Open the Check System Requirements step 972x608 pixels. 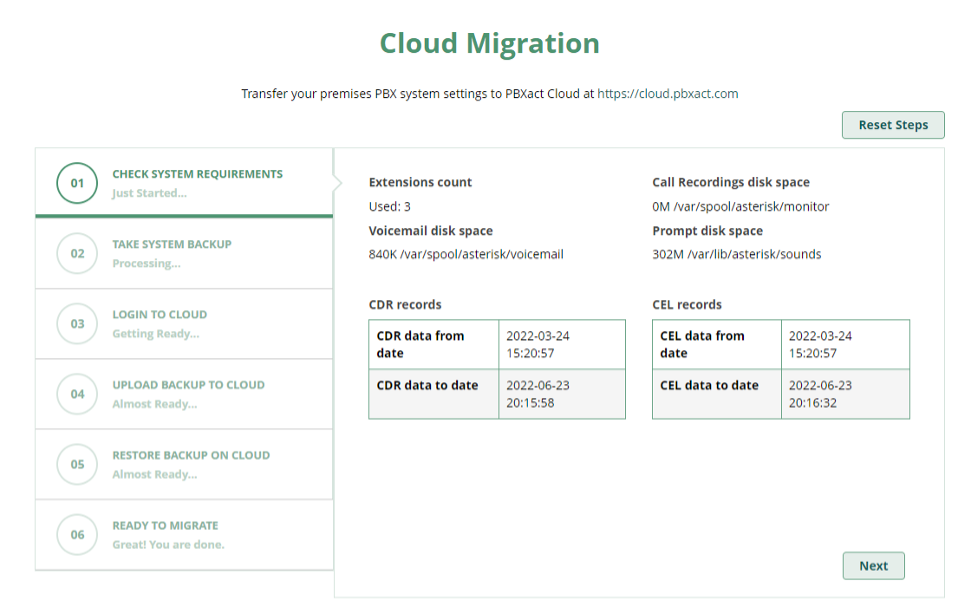click(184, 182)
